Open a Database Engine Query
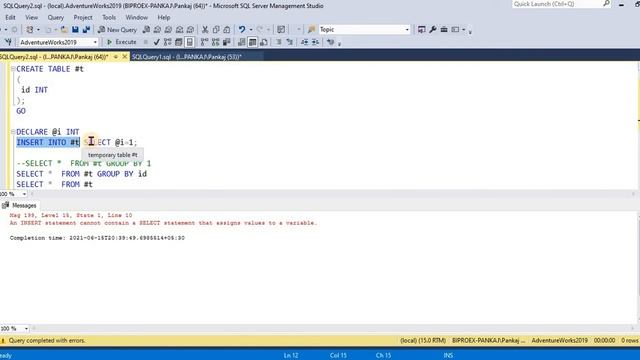The width and height of the screenshot is (640, 360). click(x=146, y=29)
